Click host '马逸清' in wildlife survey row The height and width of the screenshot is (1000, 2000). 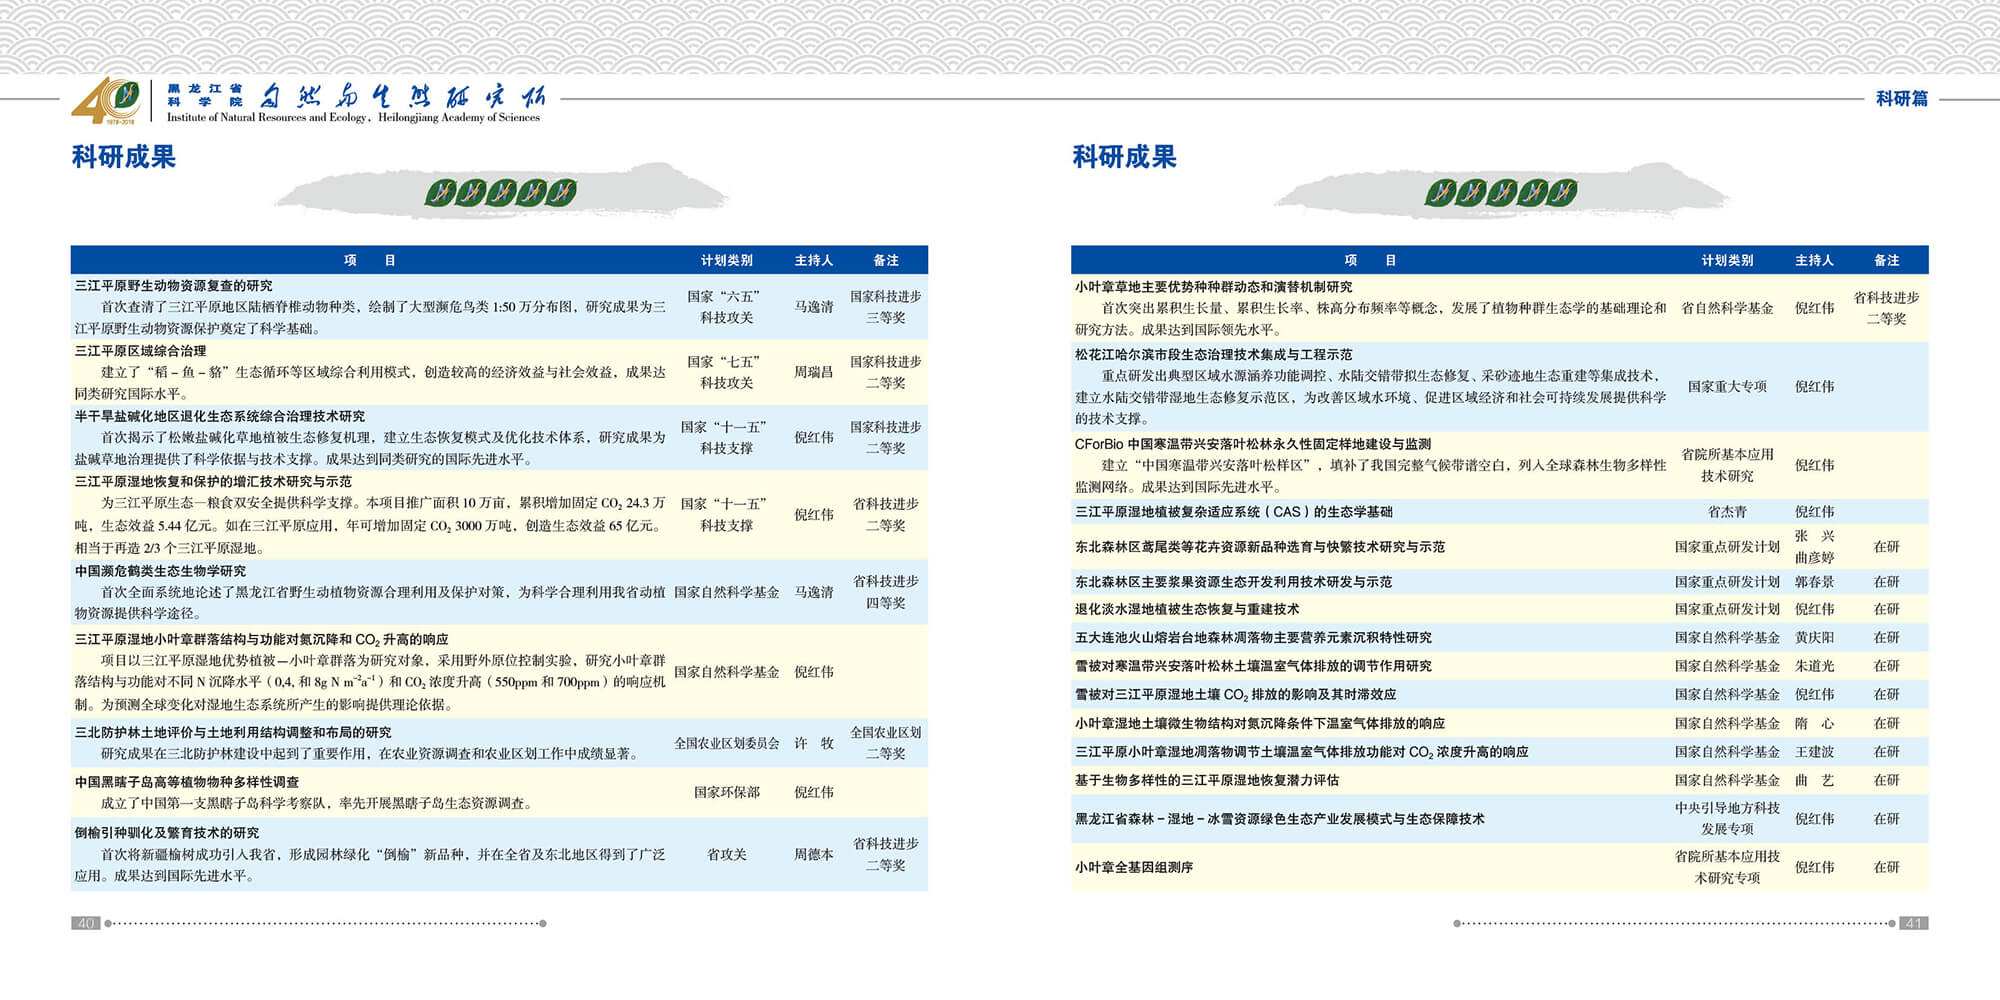pyautogui.click(x=813, y=307)
